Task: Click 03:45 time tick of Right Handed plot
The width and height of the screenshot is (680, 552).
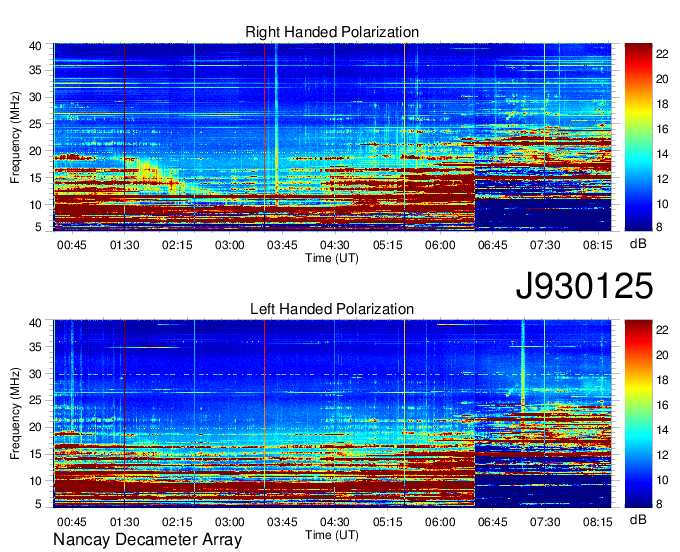Action: click(282, 245)
